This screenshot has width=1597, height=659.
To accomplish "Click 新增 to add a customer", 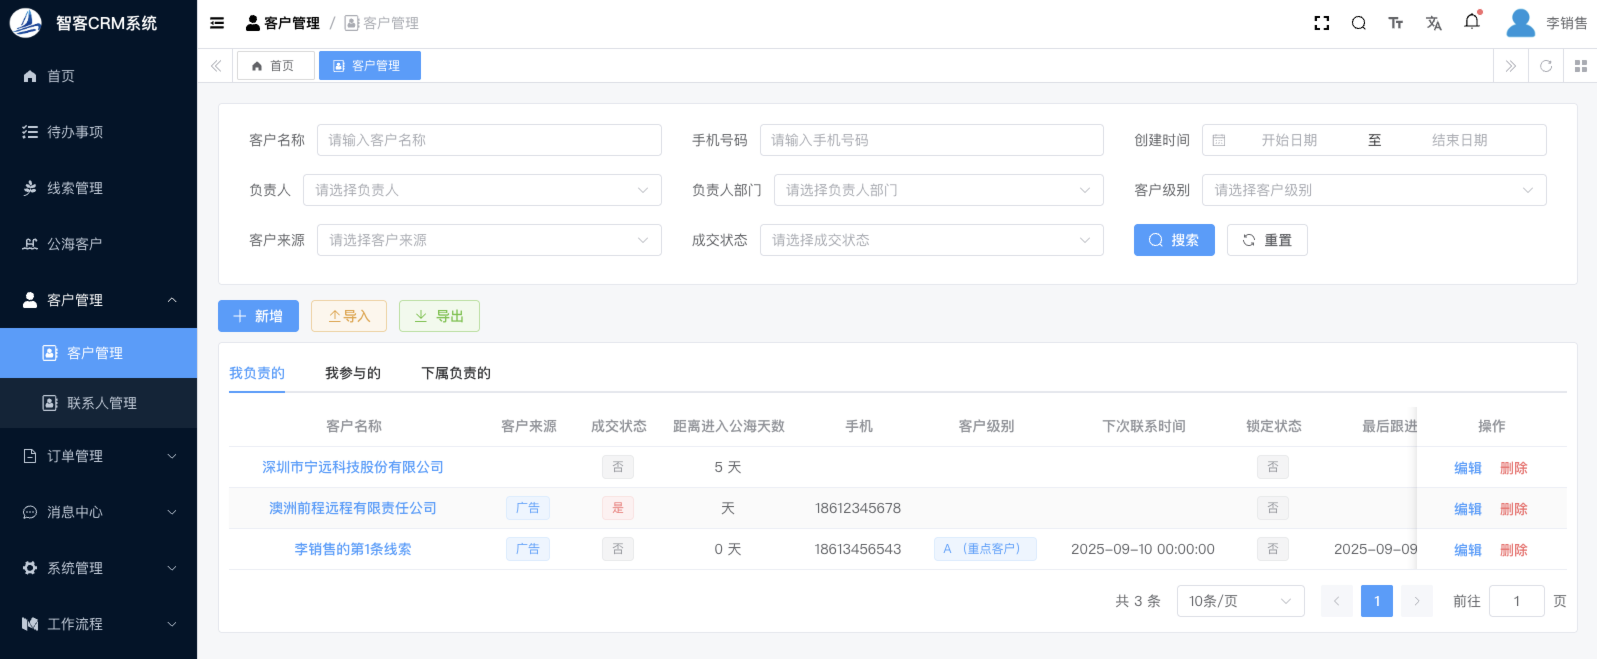I will [x=258, y=316].
